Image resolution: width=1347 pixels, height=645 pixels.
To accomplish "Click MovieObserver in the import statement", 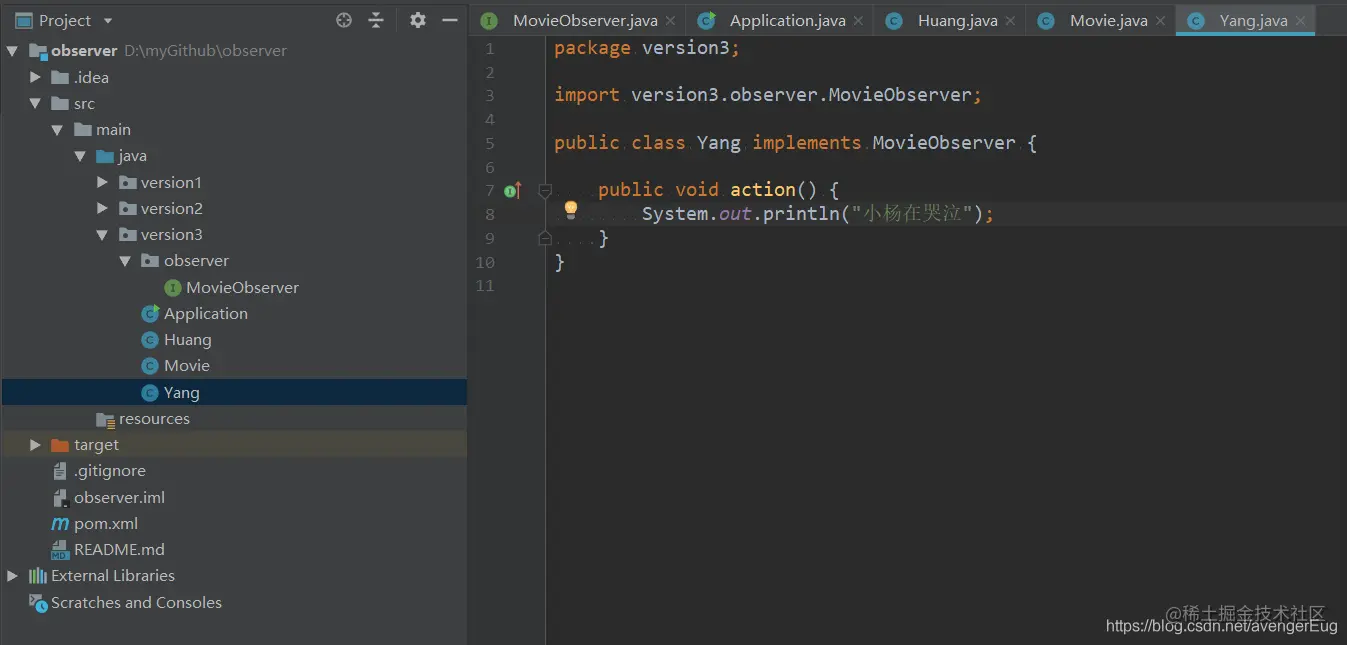I will point(900,95).
